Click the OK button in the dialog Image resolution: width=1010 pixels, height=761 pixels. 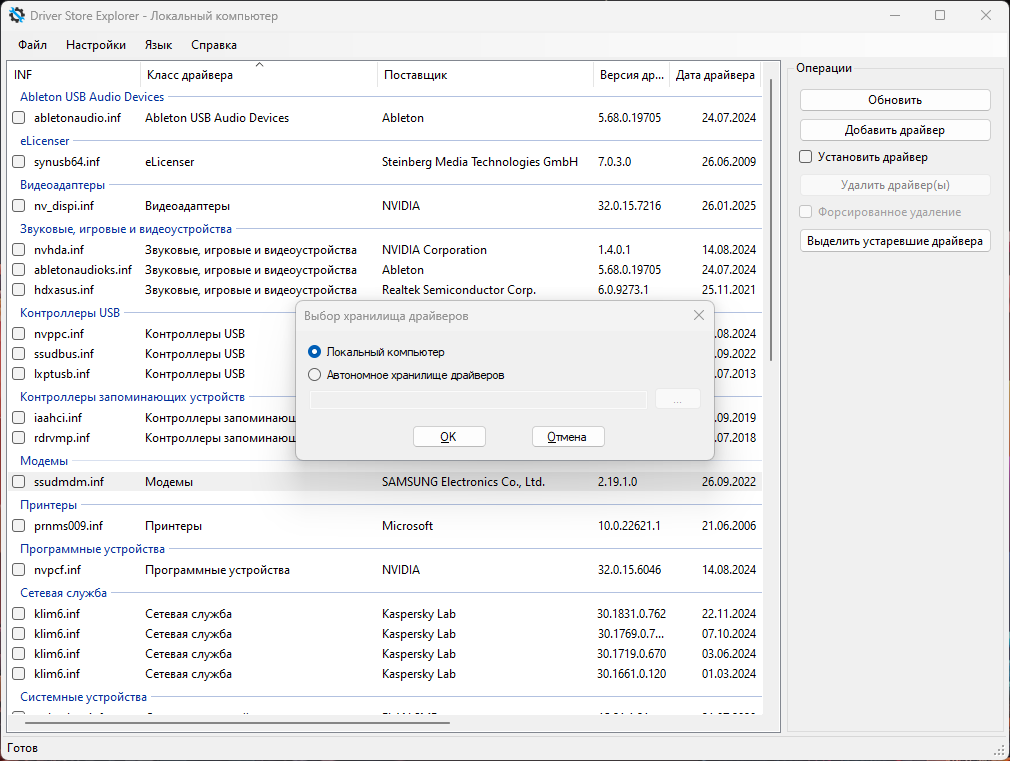click(x=449, y=437)
